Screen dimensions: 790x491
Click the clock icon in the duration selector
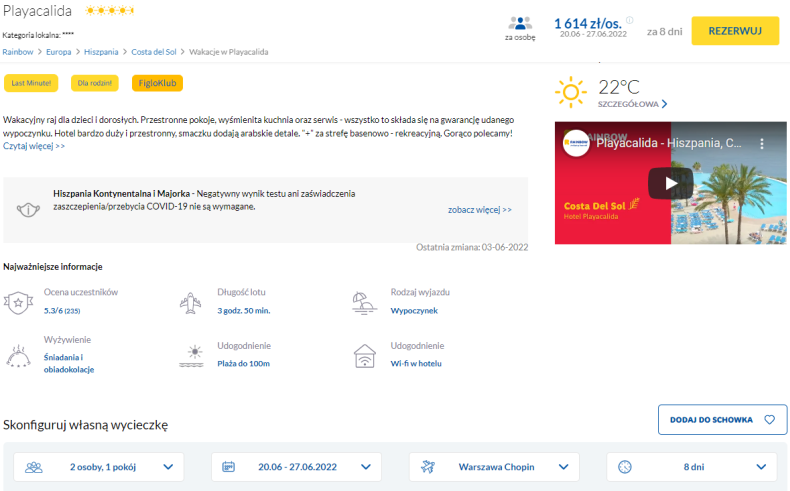625,467
